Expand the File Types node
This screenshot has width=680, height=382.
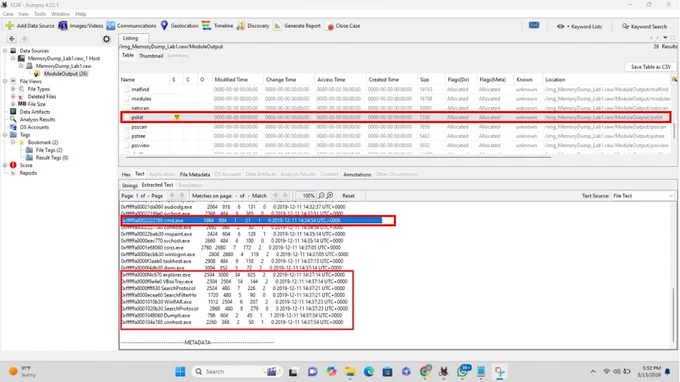click(x=13, y=89)
